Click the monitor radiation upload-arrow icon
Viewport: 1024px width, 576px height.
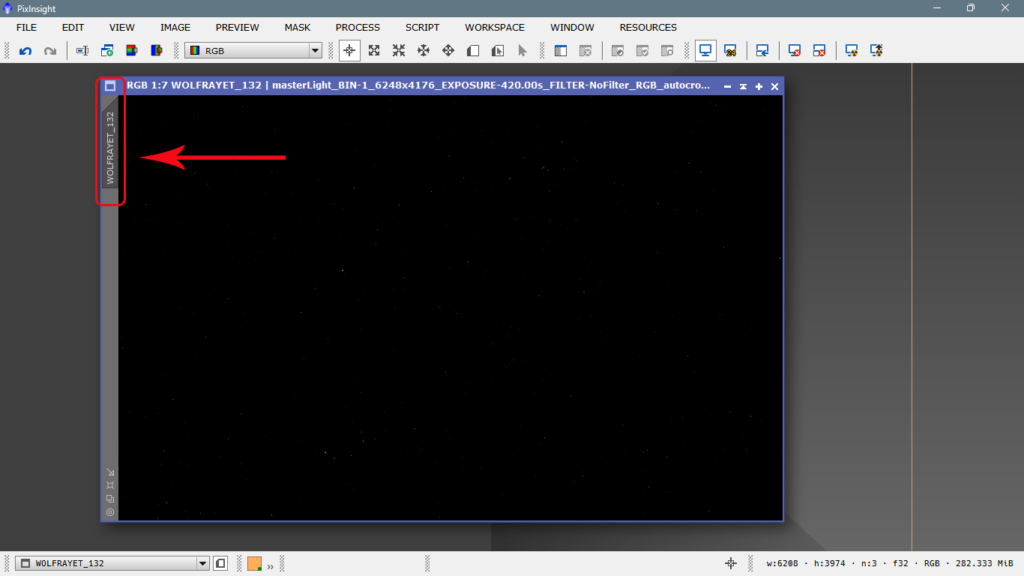876,51
